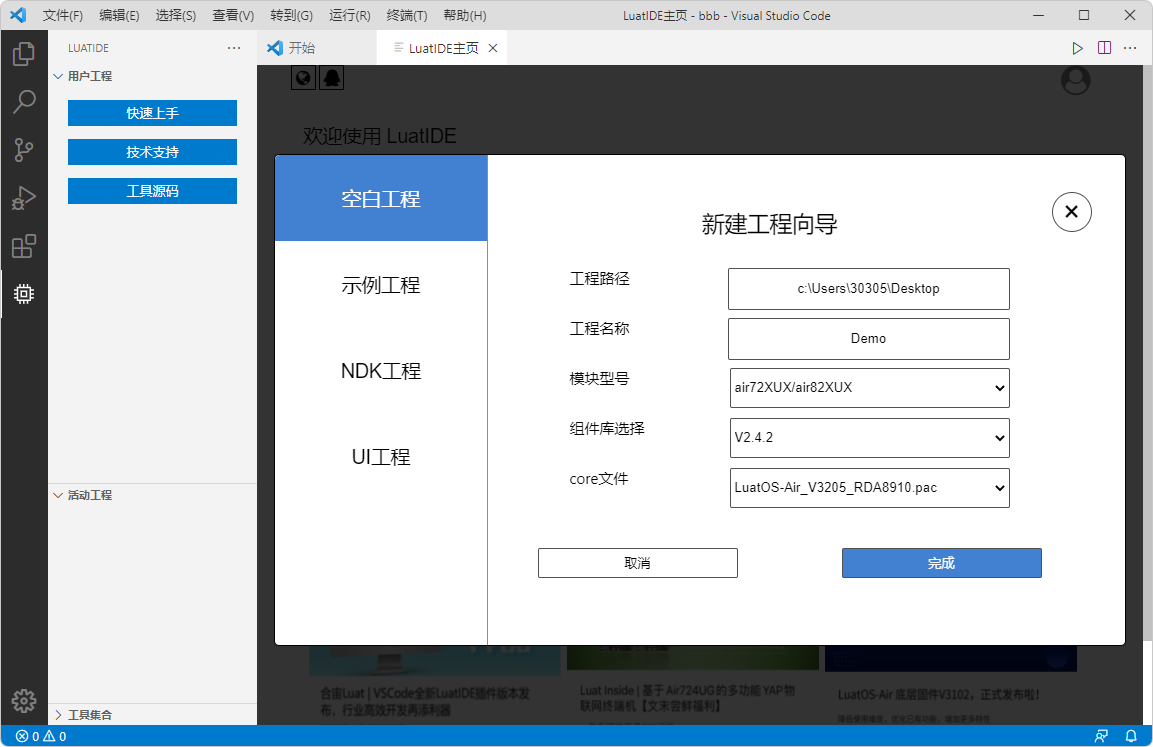Click 完成 to finish project creation
The height and width of the screenshot is (747, 1153).
coord(942,563)
